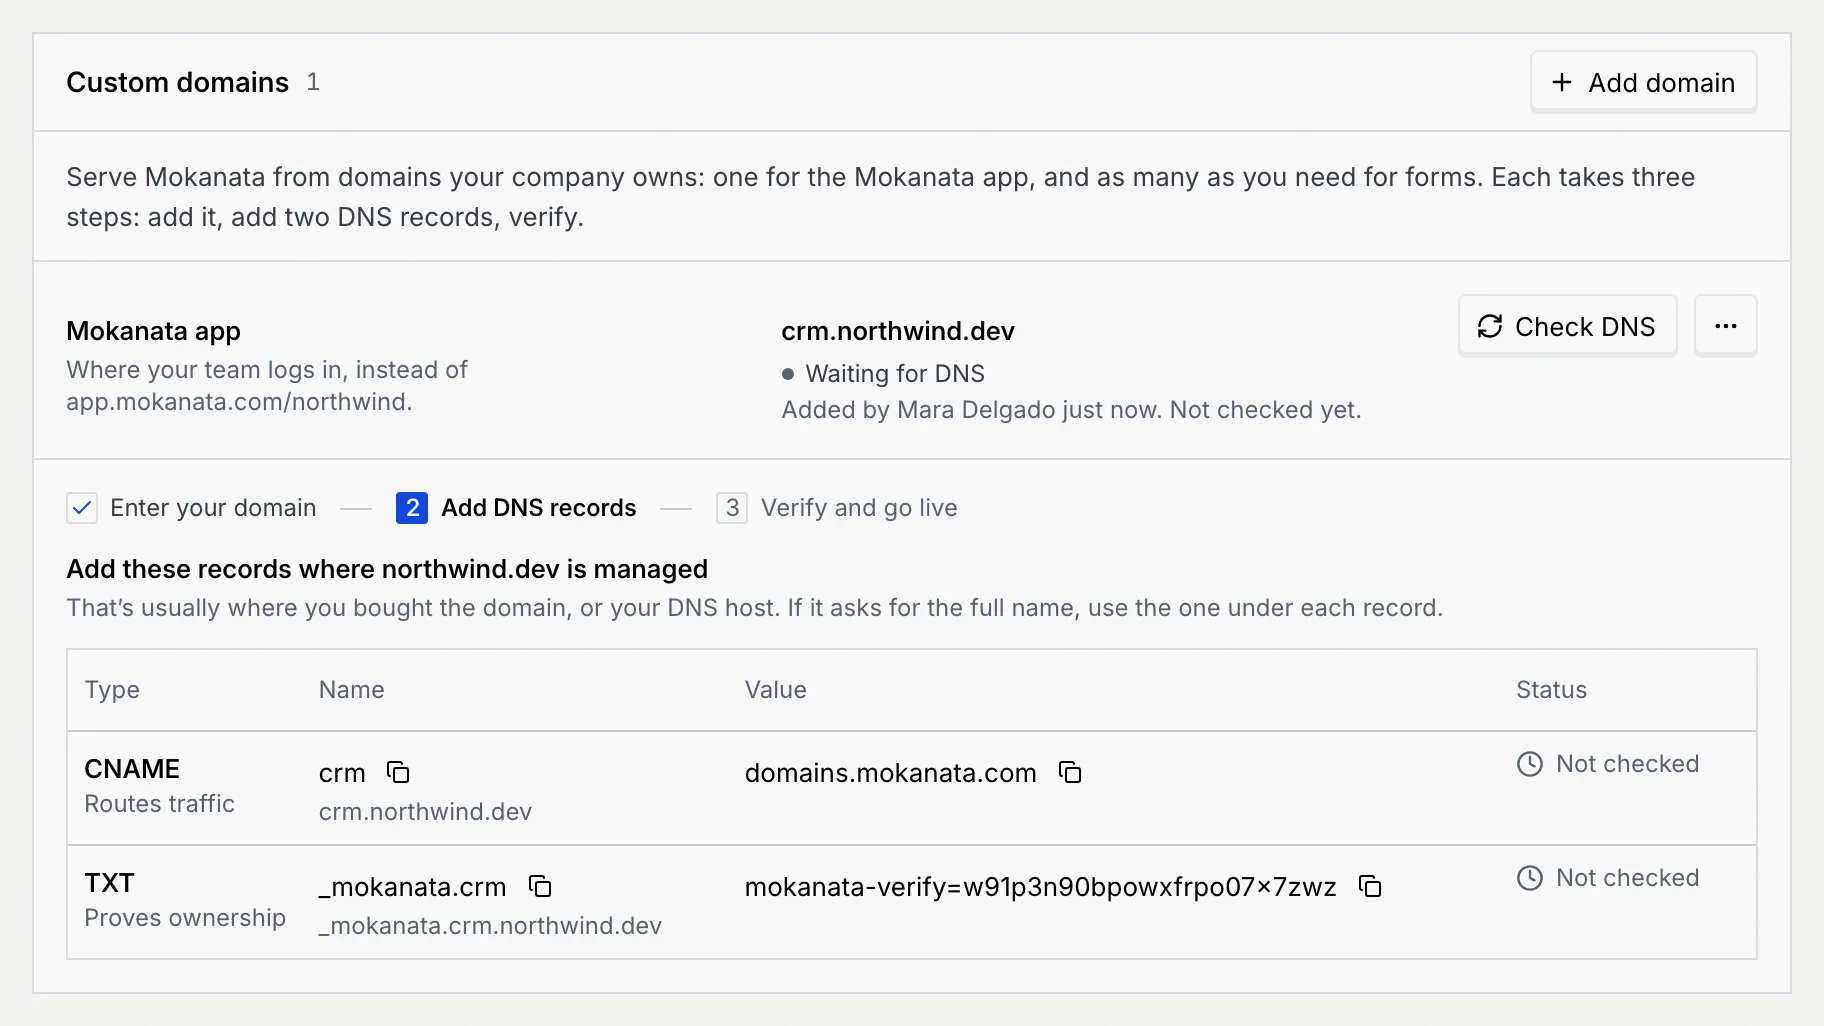Screen dimensions: 1824x1026
Task: Click the crm.northwind.dev domain heading
Action: point(898,331)
